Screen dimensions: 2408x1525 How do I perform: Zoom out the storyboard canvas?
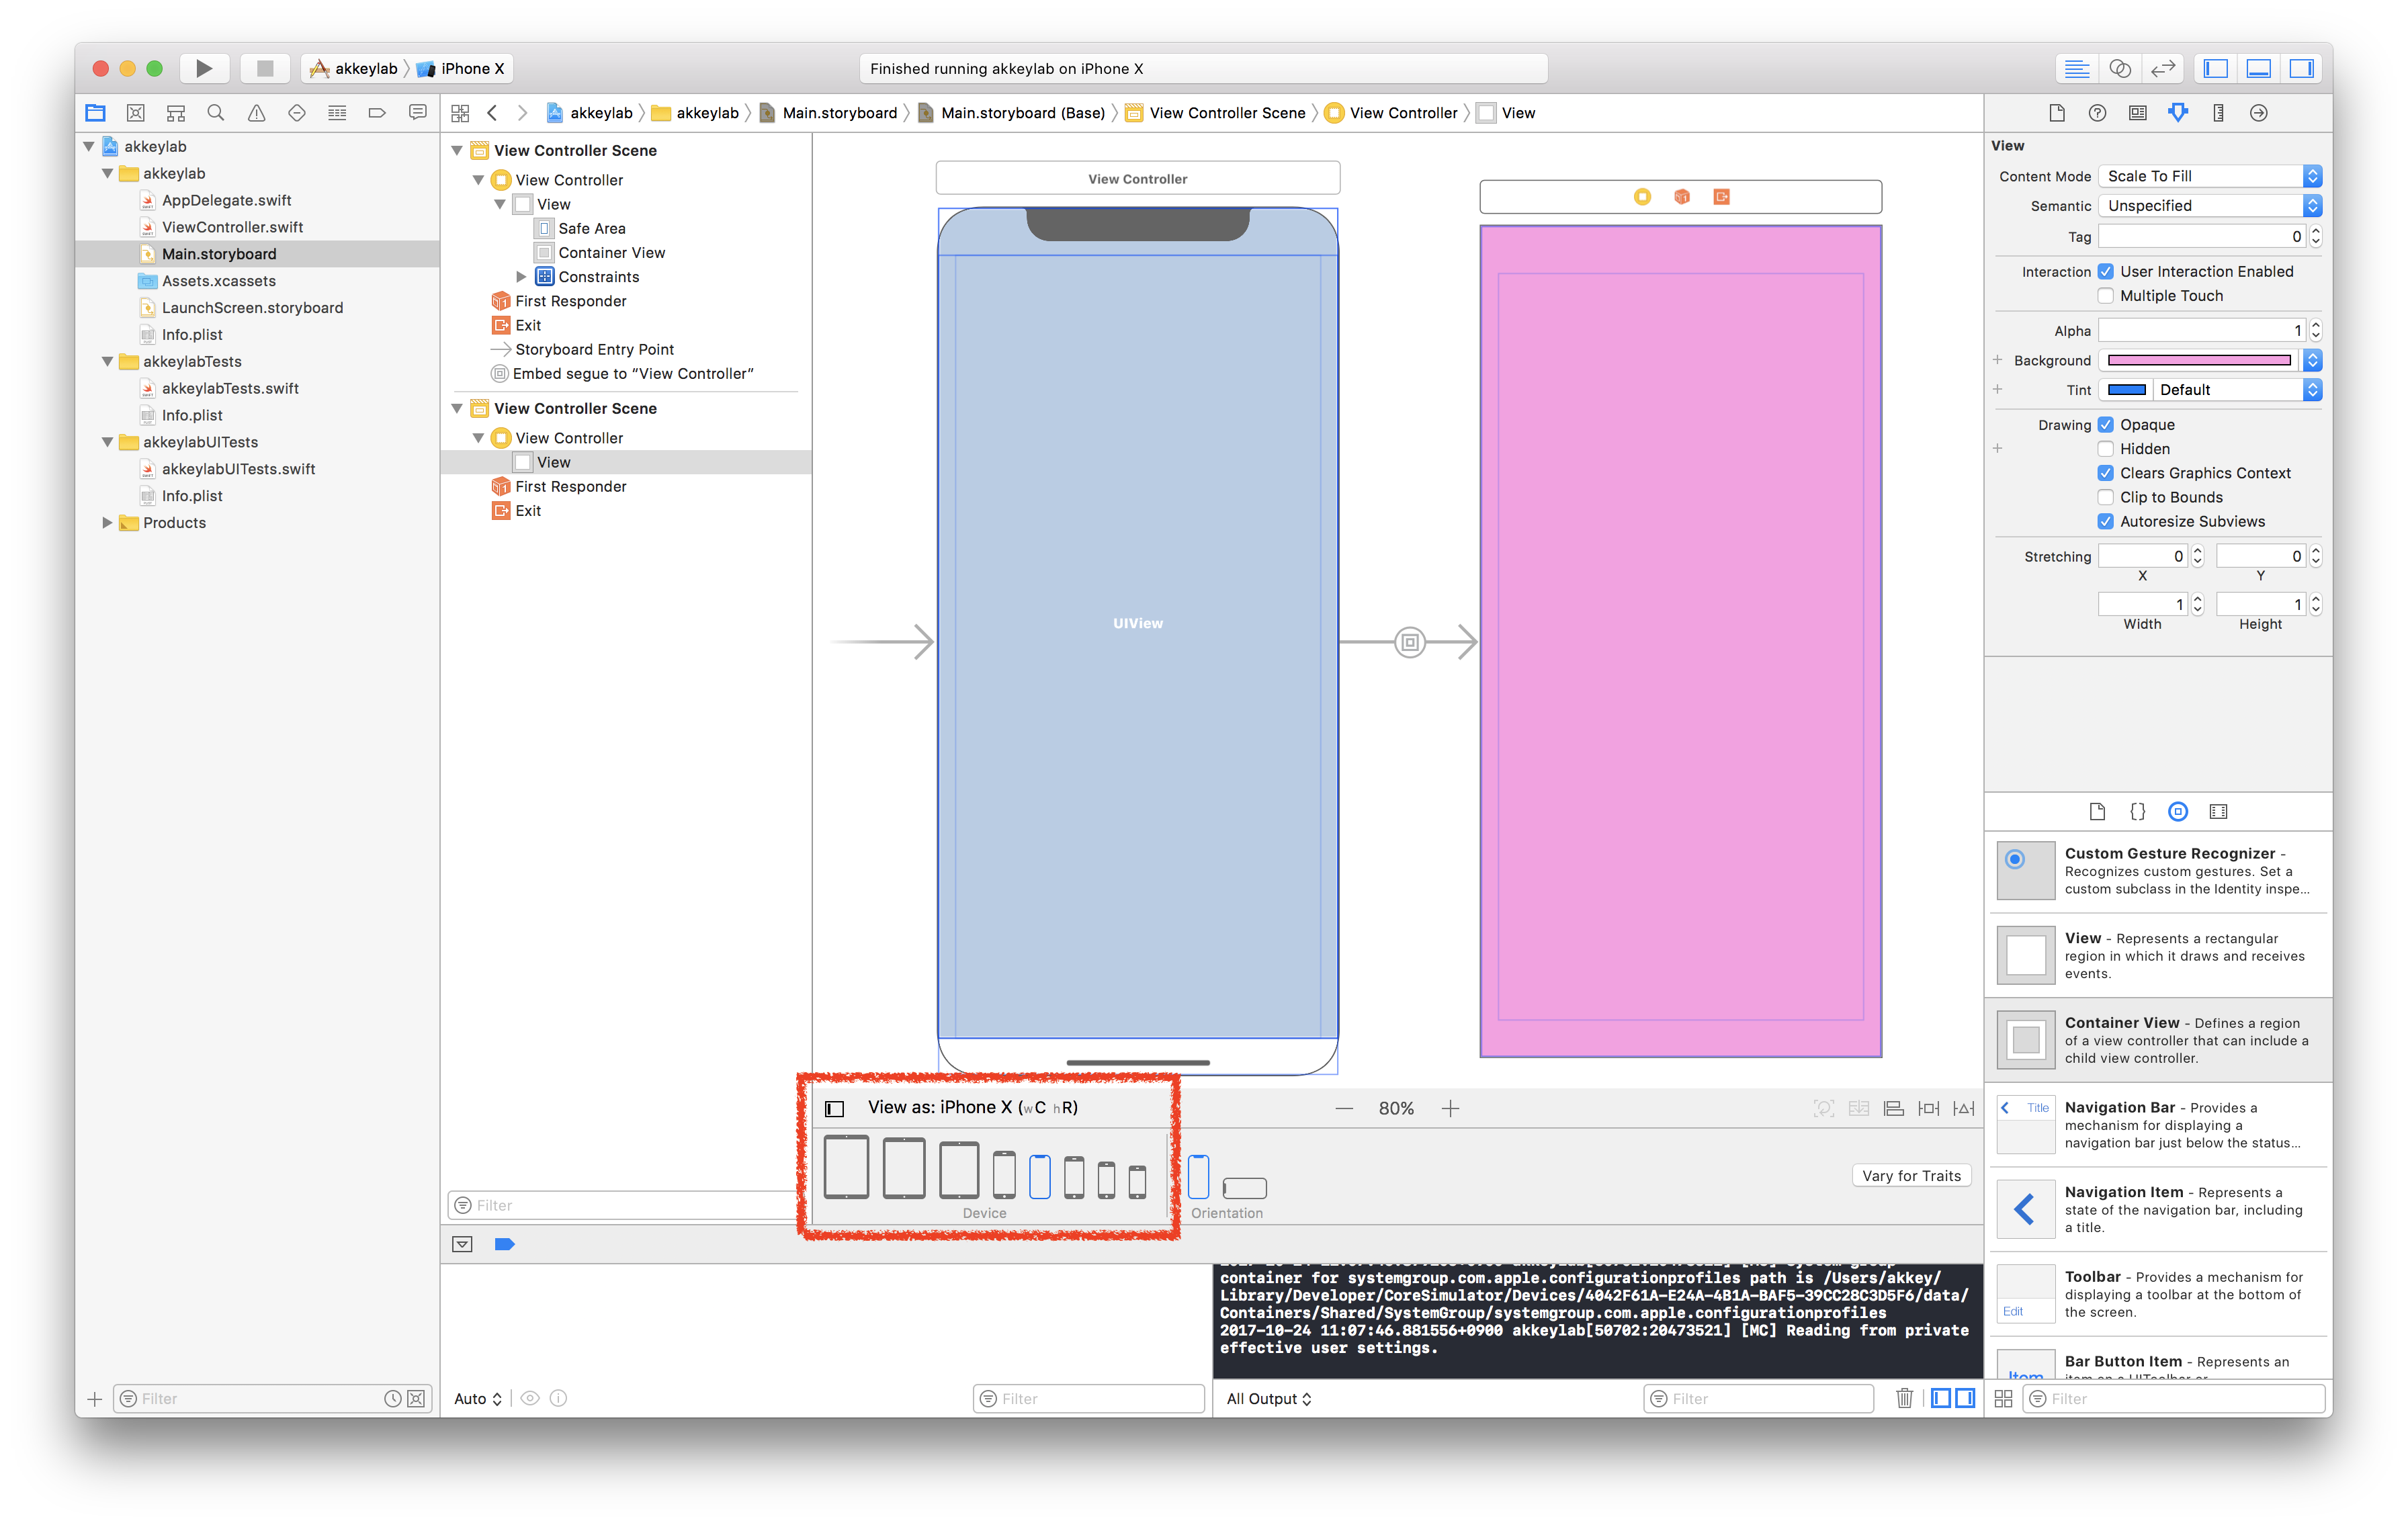[x=1344, y=1108]
